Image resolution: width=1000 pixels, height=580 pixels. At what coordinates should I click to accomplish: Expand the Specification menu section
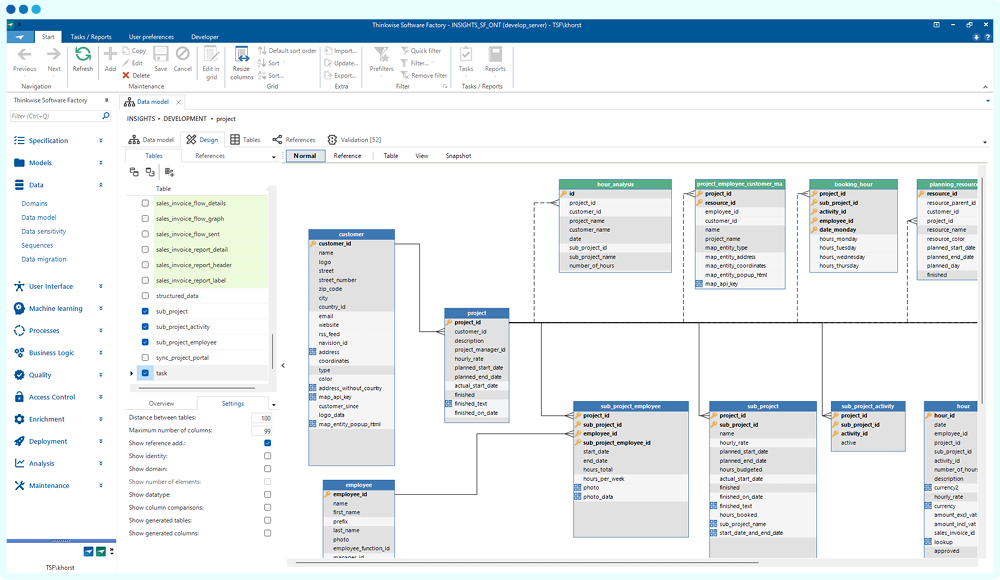[x=48, y=141]
